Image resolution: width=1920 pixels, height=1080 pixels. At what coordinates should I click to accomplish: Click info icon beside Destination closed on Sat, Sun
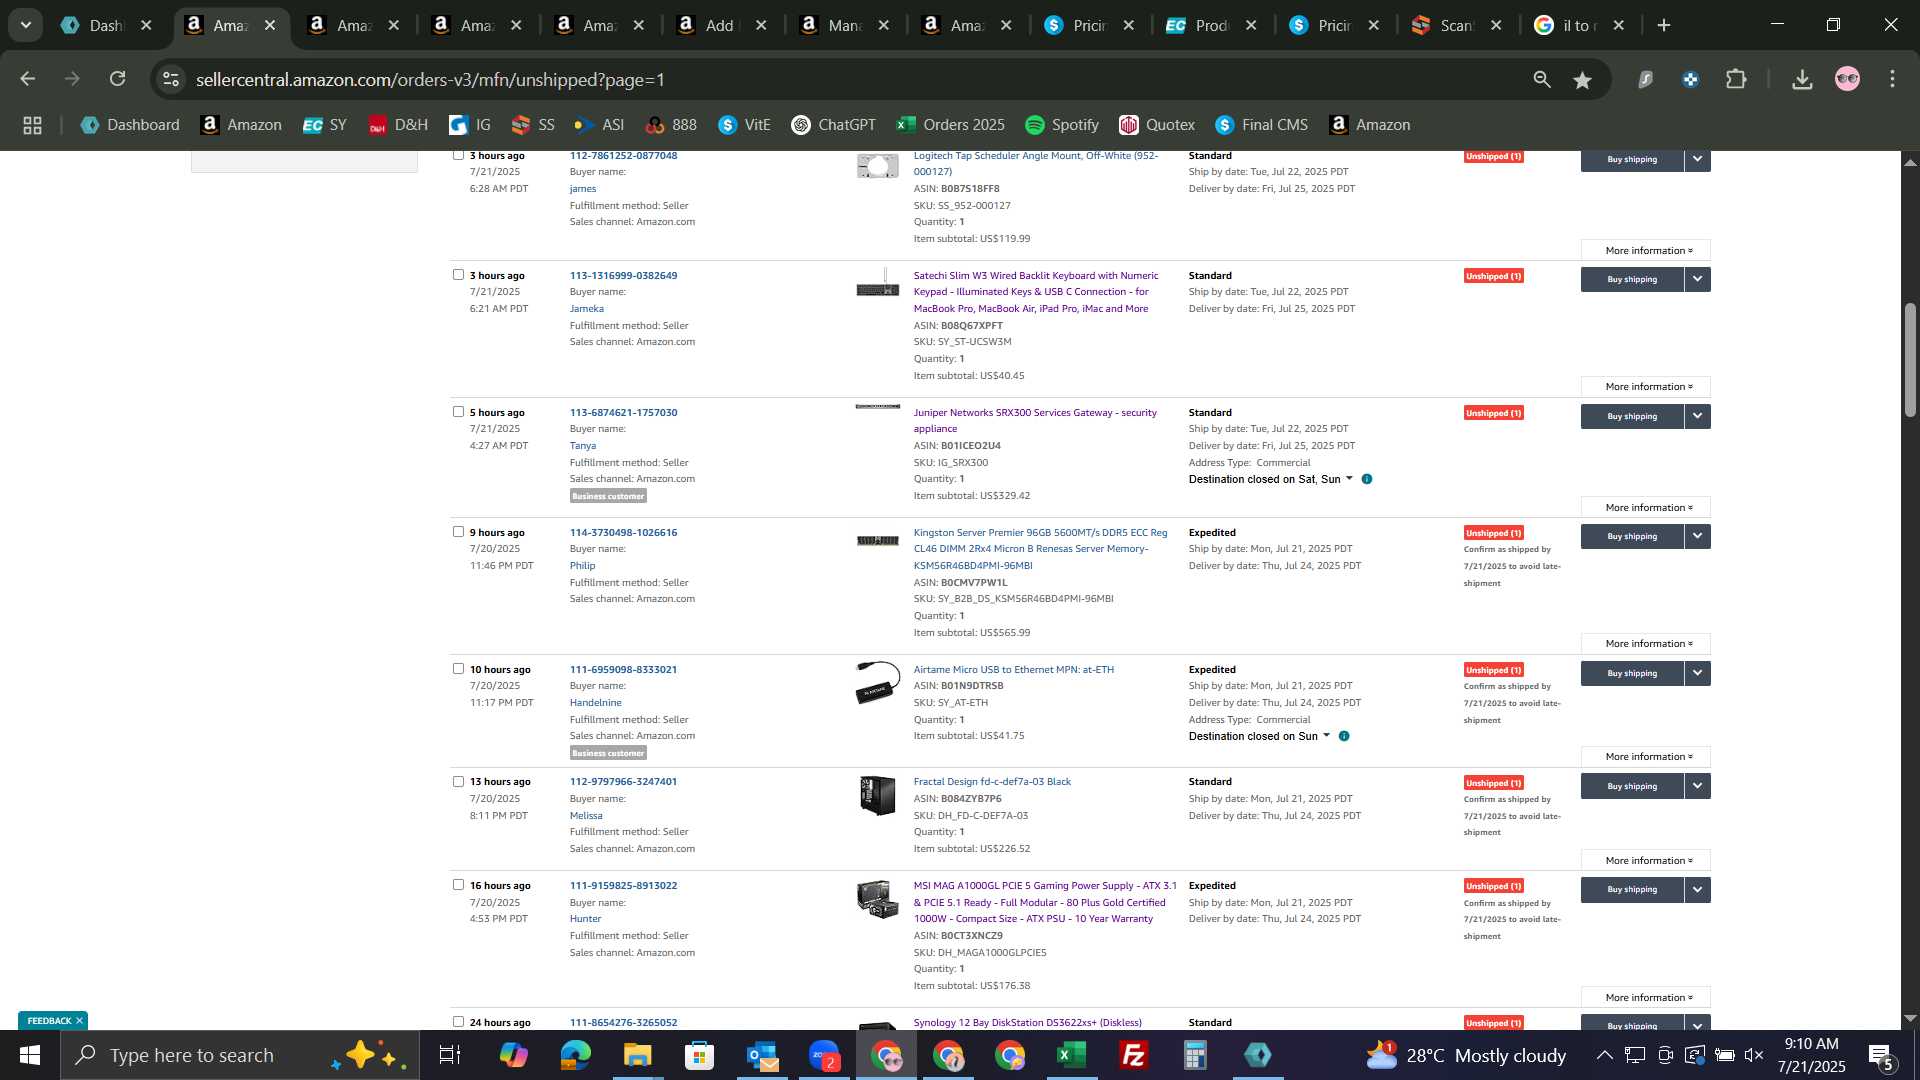[x=1367, y=479]
